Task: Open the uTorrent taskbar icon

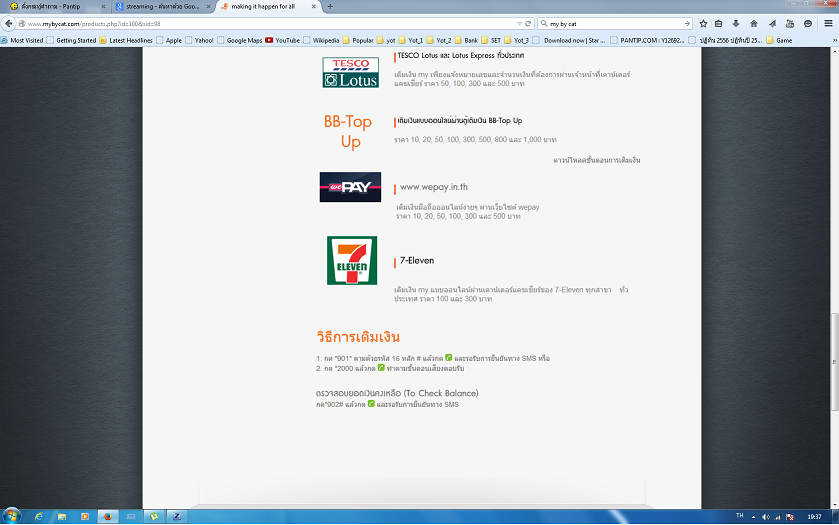Action: [x=154, y=516]
